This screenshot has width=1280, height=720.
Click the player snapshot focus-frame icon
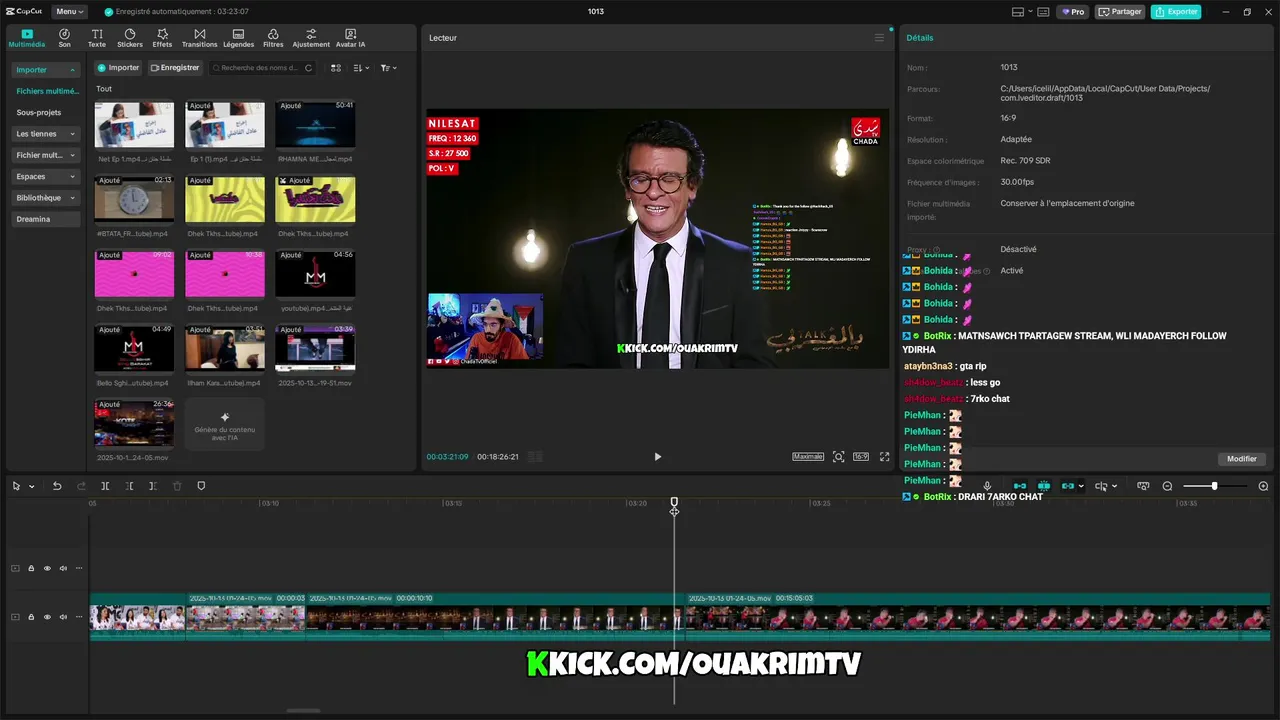click(839, 457)
